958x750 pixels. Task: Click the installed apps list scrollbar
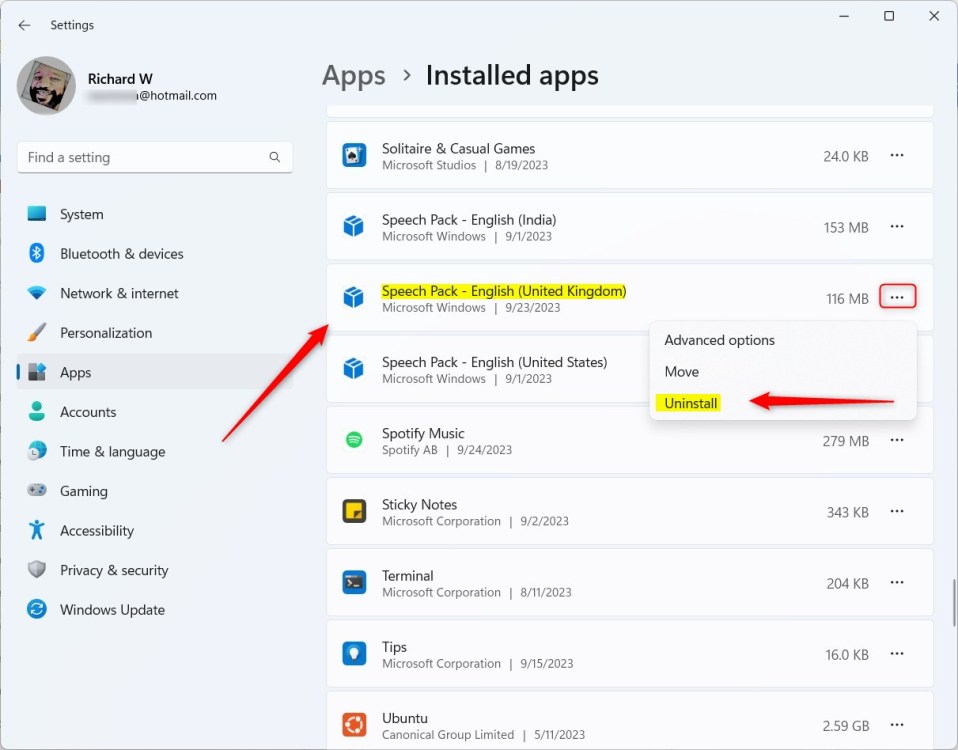pos(954,602)
